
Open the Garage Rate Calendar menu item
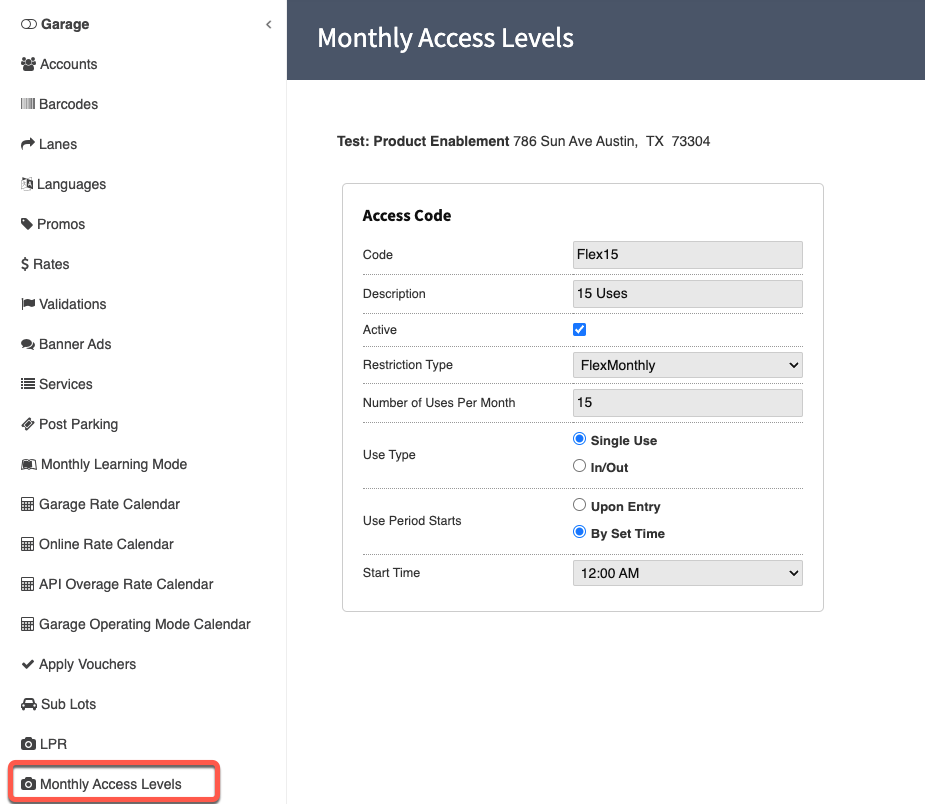click(109, 504)
